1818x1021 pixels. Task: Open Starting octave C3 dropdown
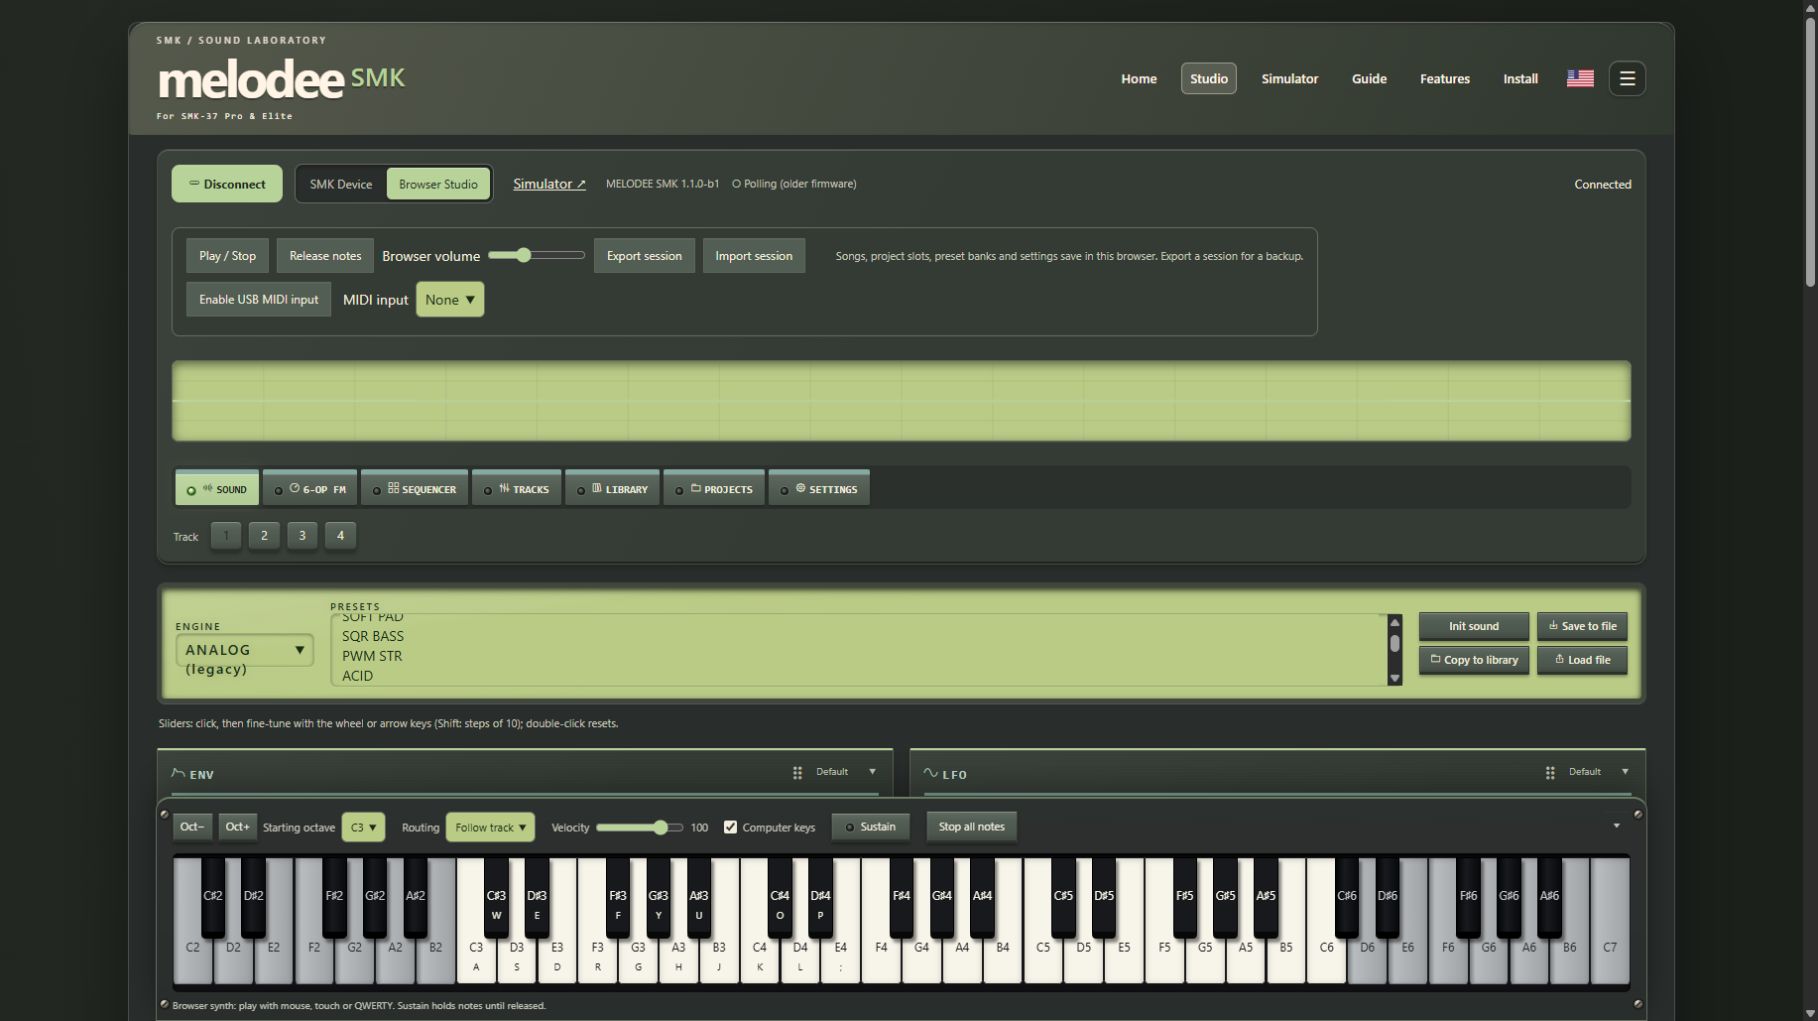(x=363, y=827)
